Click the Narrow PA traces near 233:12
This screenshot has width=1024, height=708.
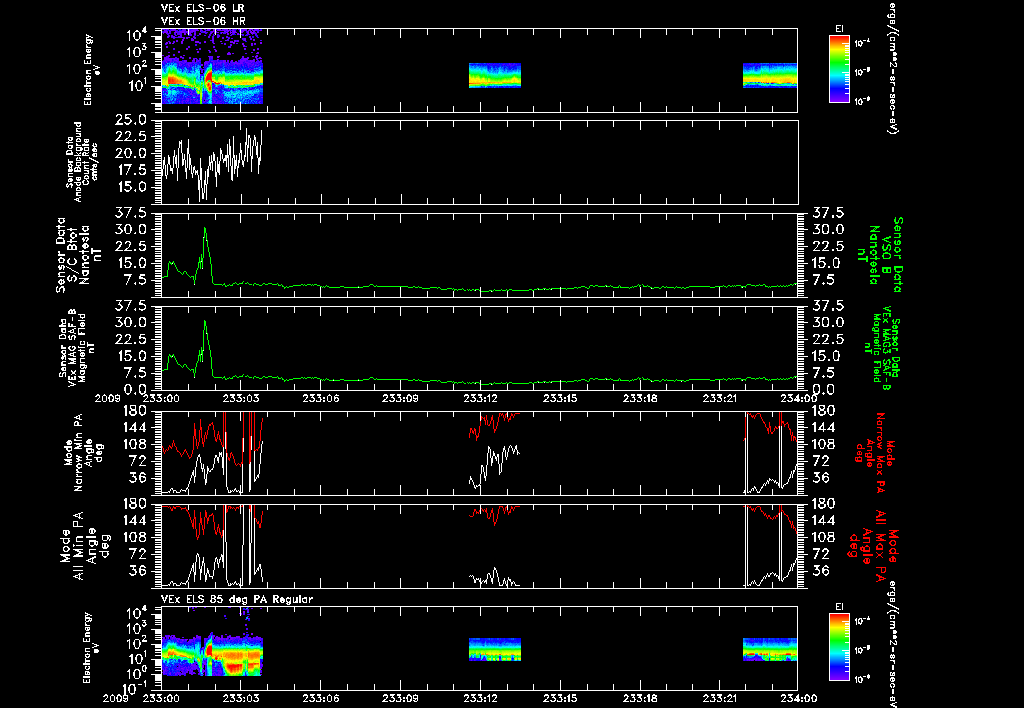pos(495,452)
